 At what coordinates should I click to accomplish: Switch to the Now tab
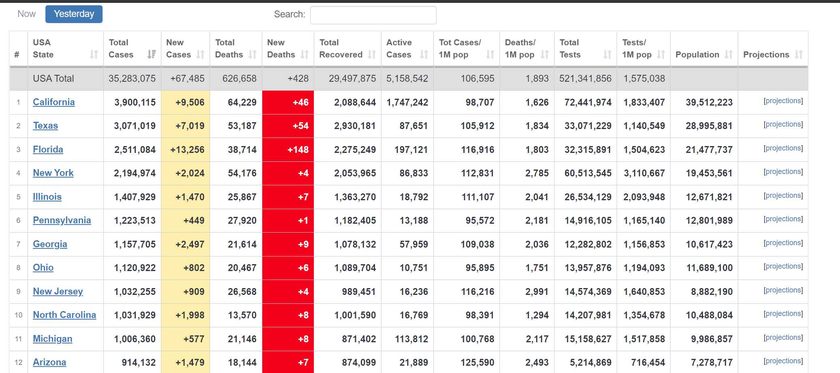point(26,14)
